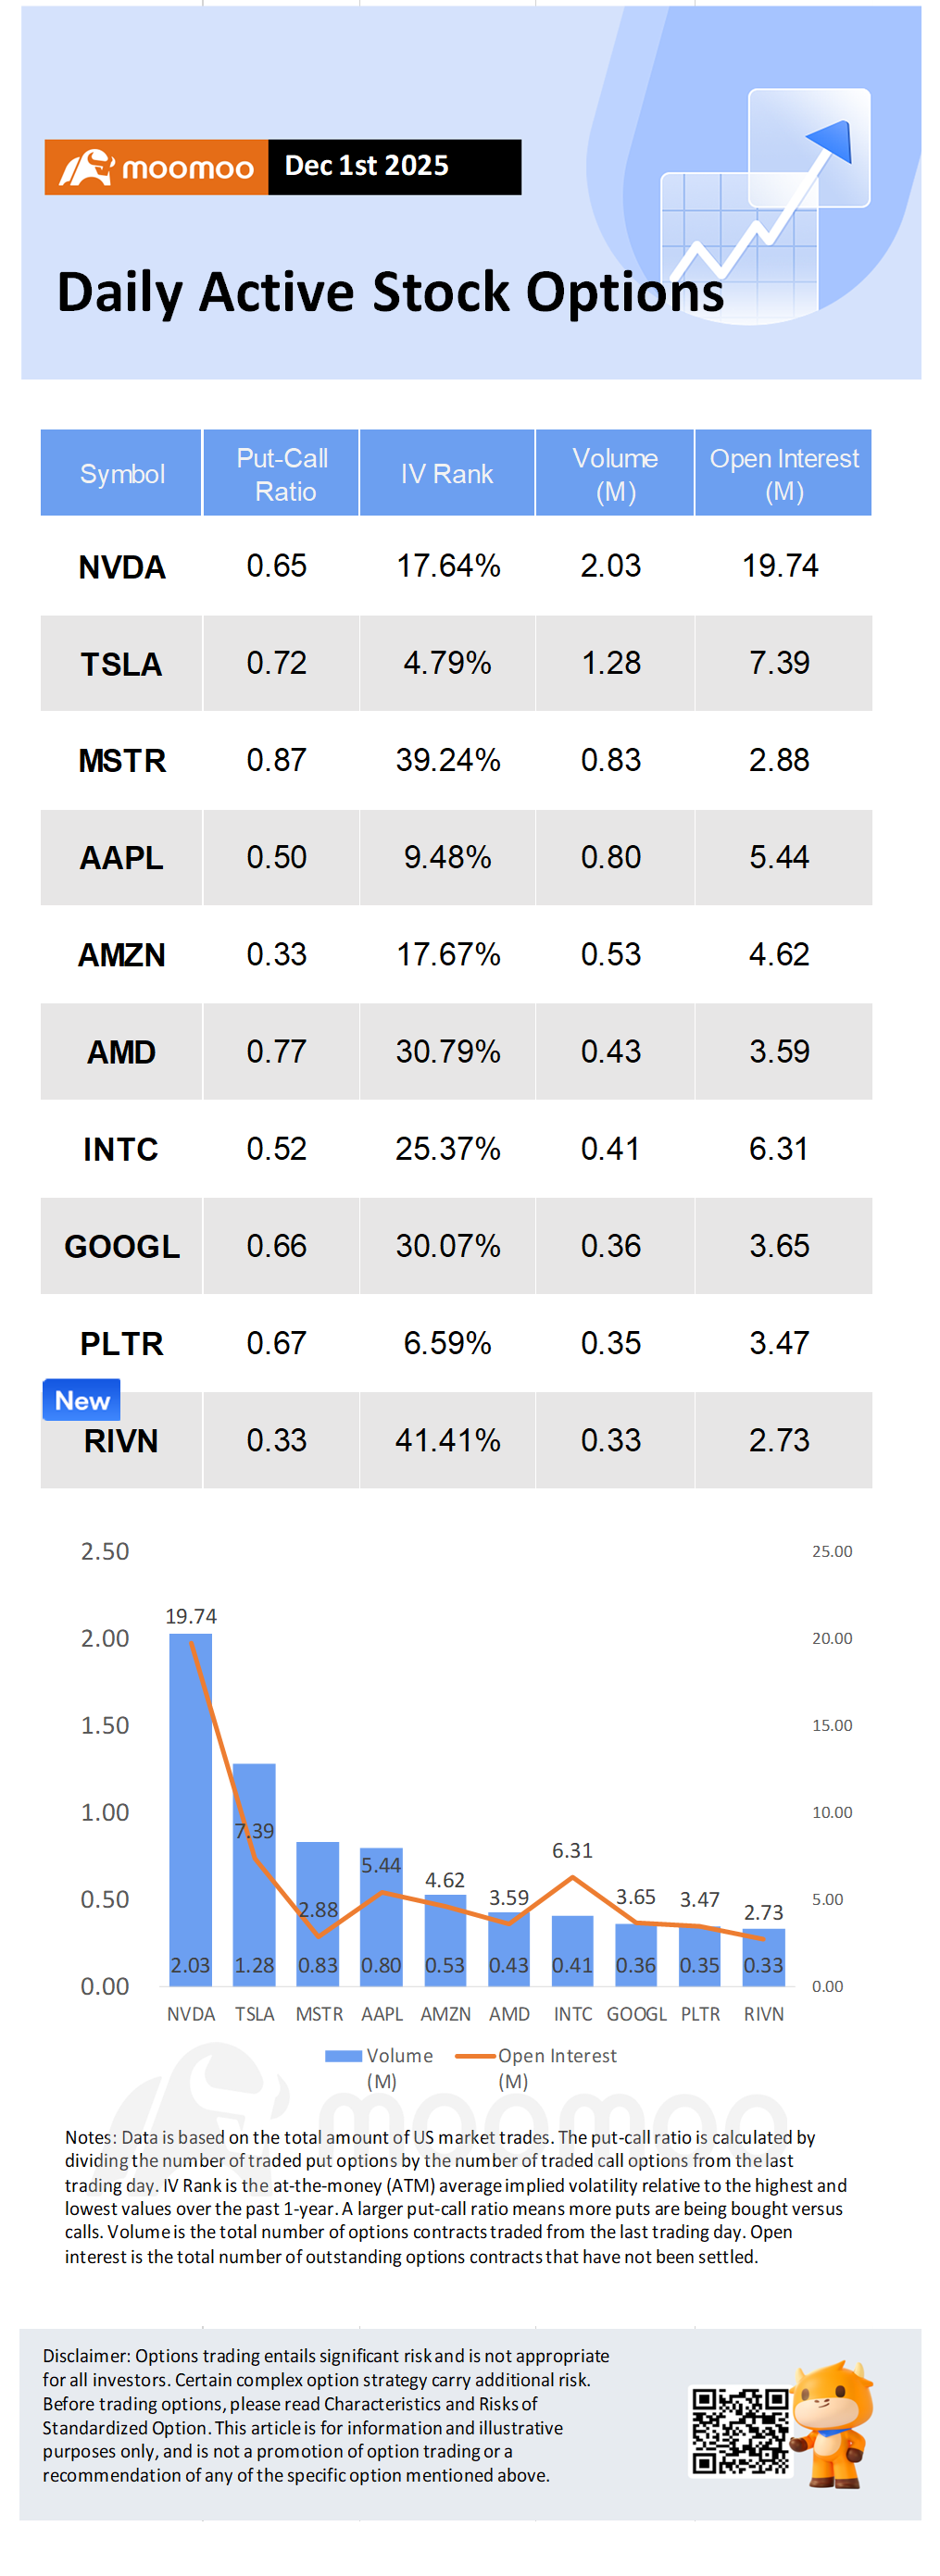This screenshot has height=2576, width=940.
Task: Click the Open Interest orange legend line
Action: click(475, 2056)
